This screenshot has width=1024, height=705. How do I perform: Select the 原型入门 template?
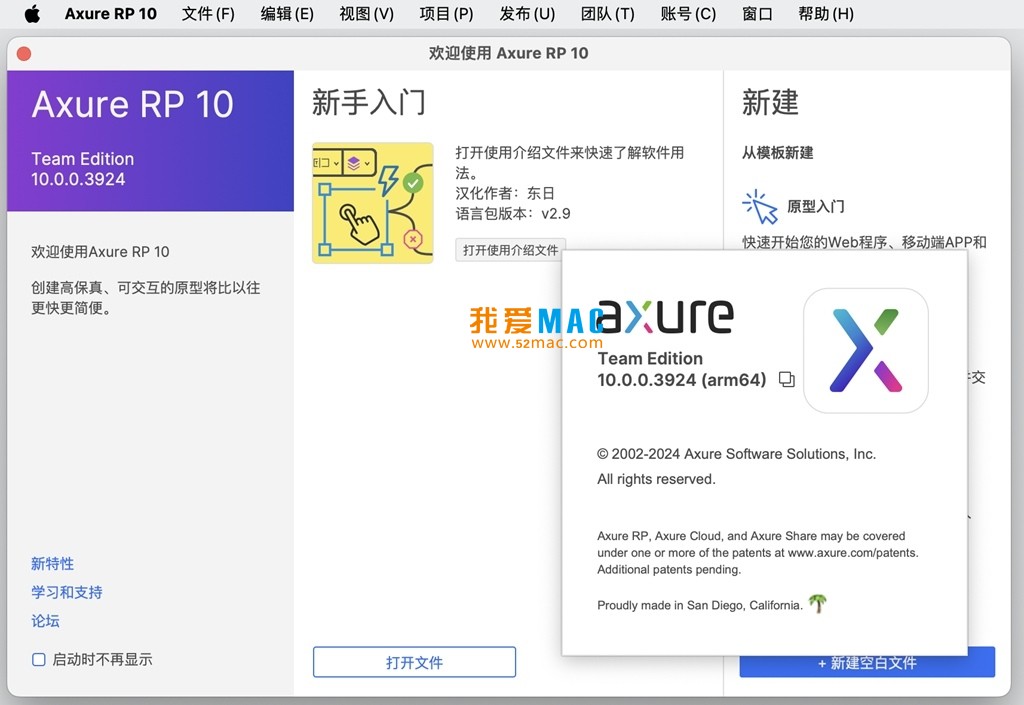point(815,207)
